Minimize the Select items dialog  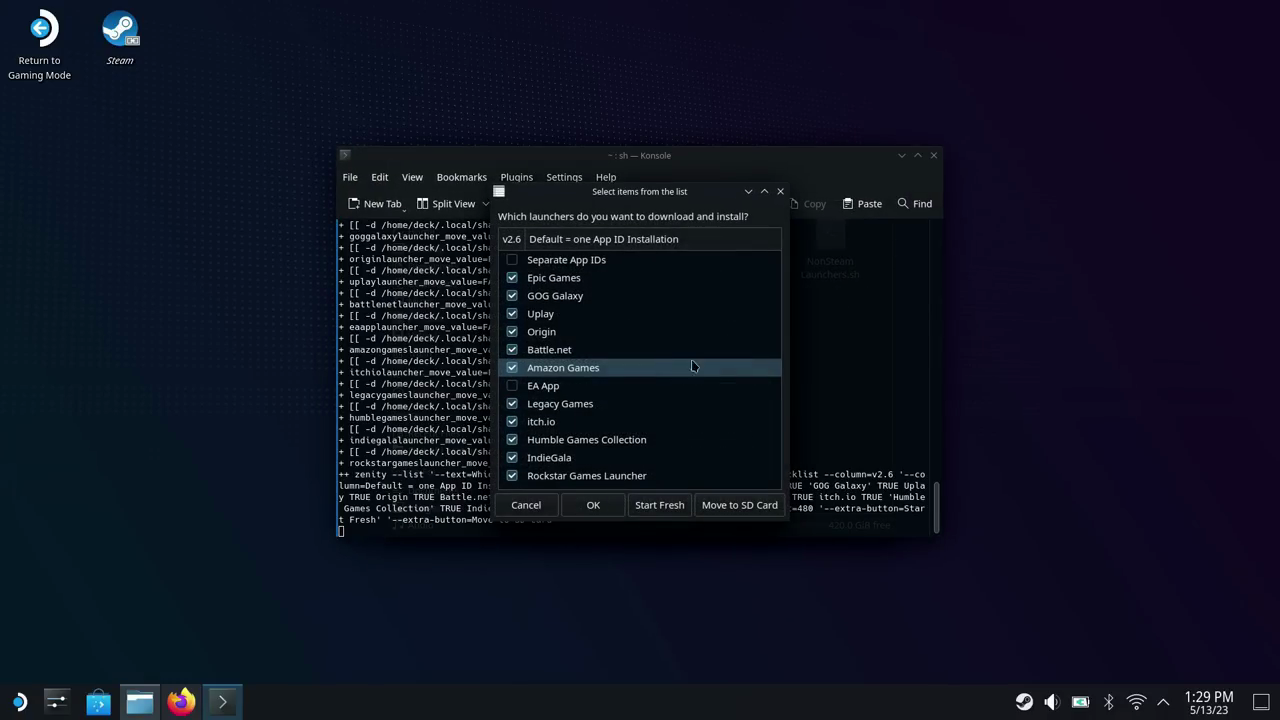pyautogui.click(x=748, y=192)
